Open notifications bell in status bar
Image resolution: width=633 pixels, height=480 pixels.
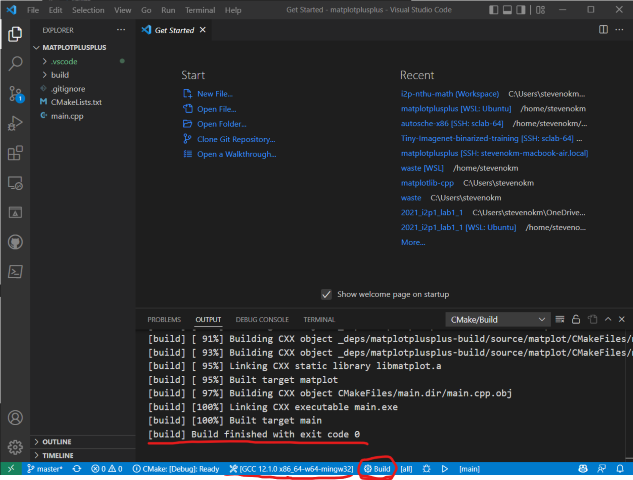620,469
